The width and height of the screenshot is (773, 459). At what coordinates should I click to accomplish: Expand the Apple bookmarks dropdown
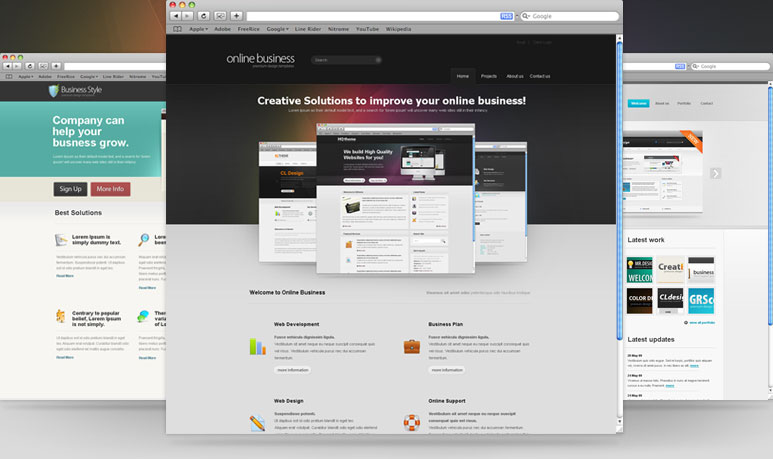point(198,29)
